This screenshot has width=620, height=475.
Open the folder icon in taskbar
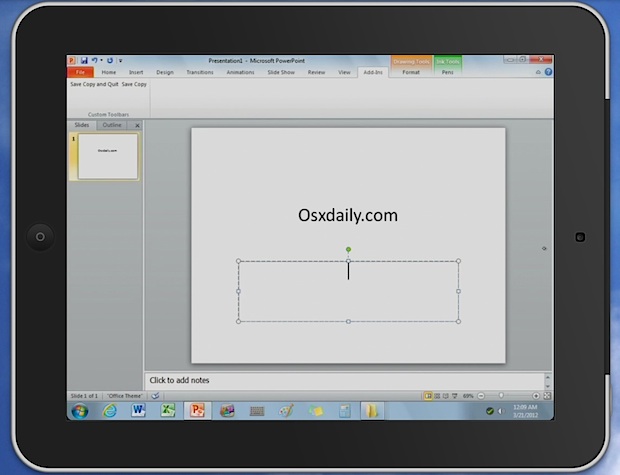pos(372,411)
